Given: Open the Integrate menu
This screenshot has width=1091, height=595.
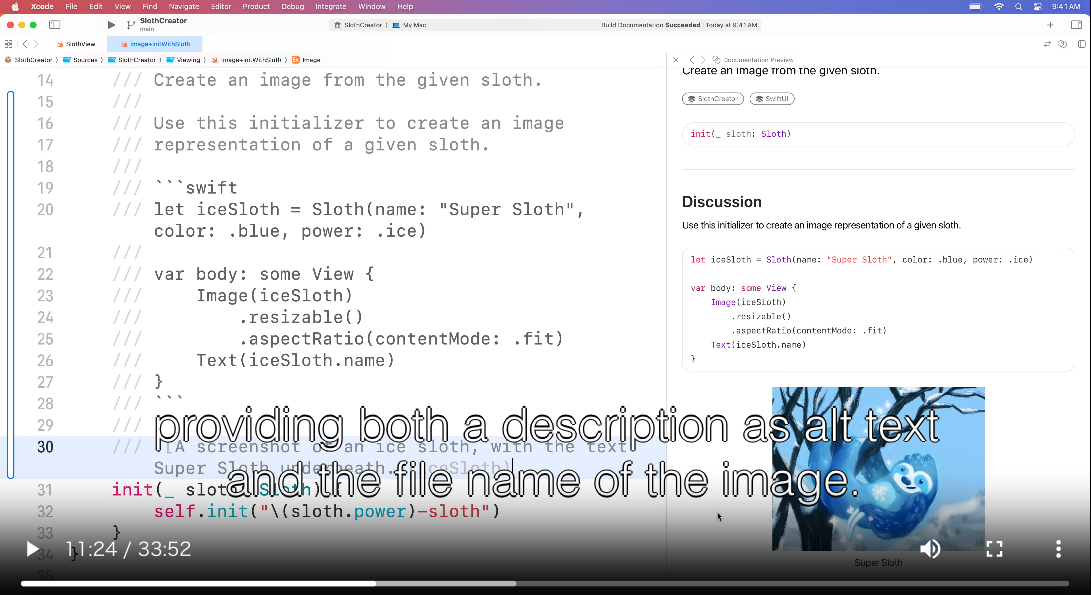Looking at the screenshot, I should pos(331,5).
